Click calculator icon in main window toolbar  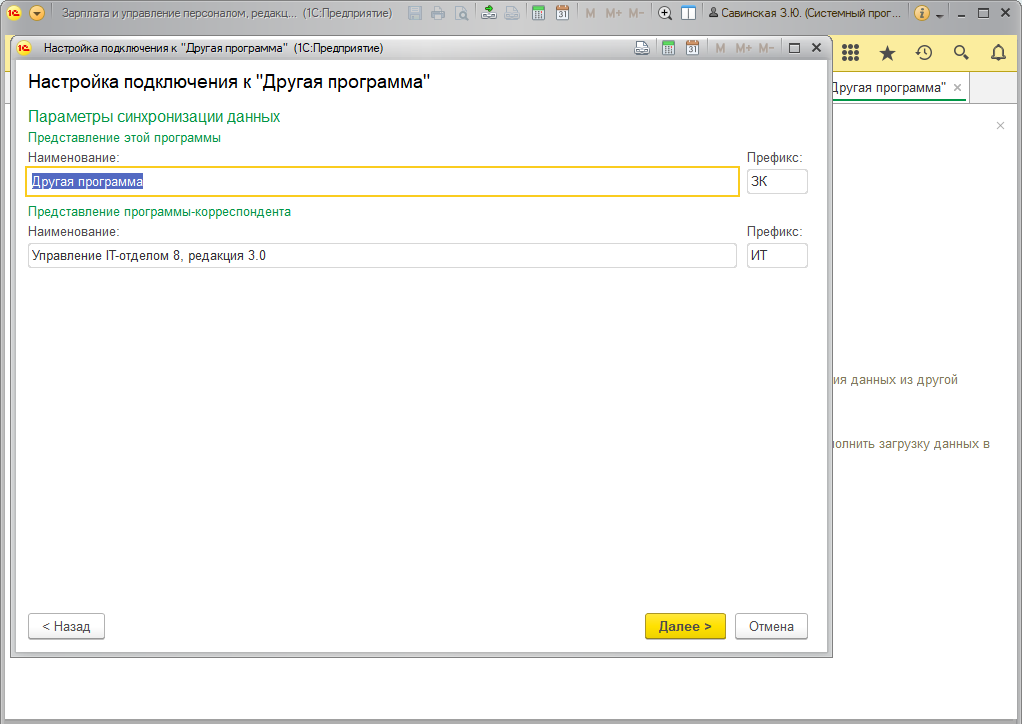coord(538,14)
